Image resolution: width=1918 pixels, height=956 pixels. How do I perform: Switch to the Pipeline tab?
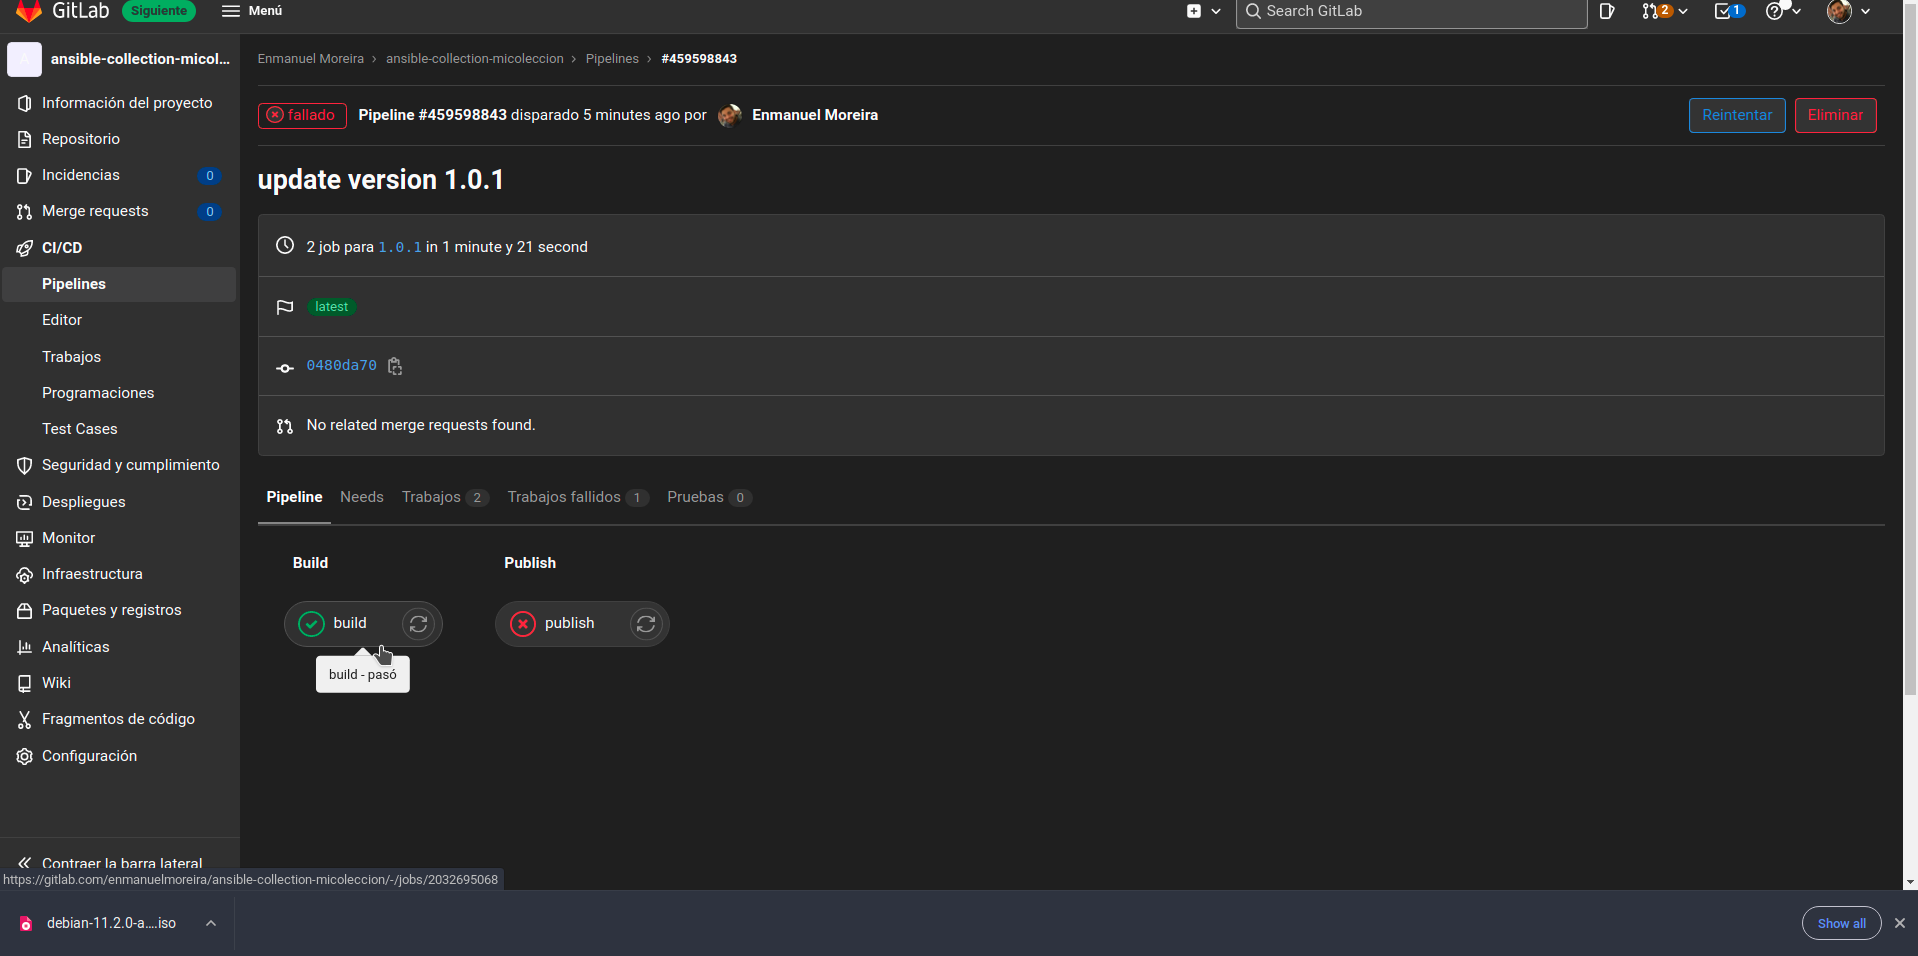coord(294,497)
